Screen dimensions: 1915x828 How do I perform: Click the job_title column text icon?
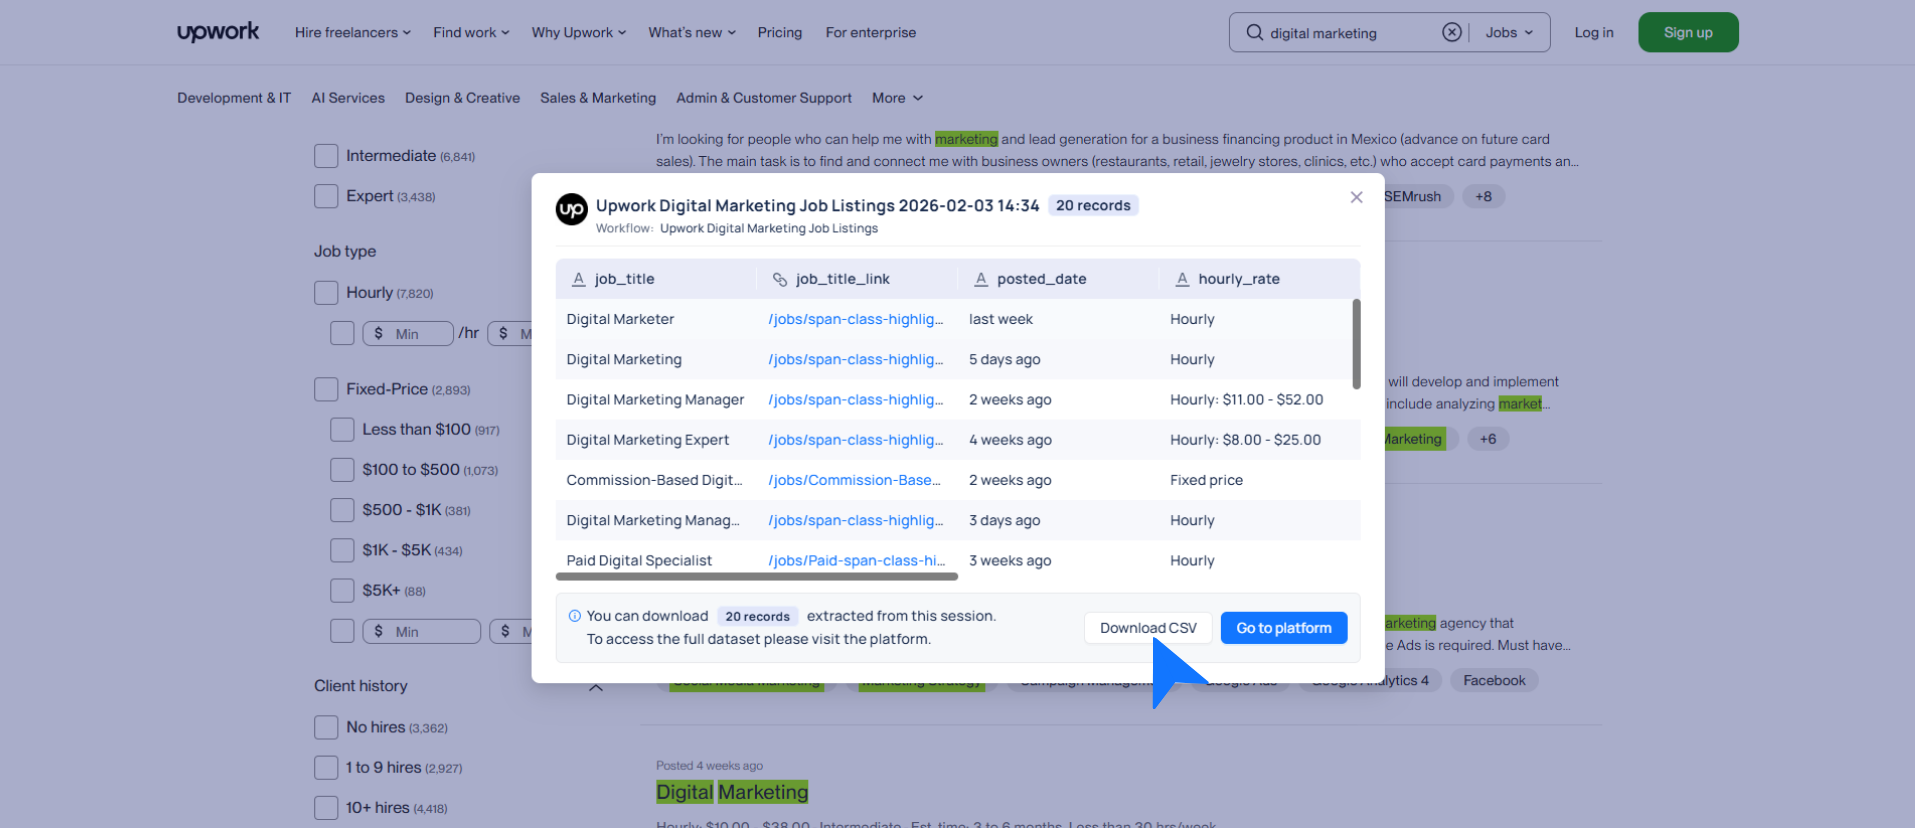[578, 279]
